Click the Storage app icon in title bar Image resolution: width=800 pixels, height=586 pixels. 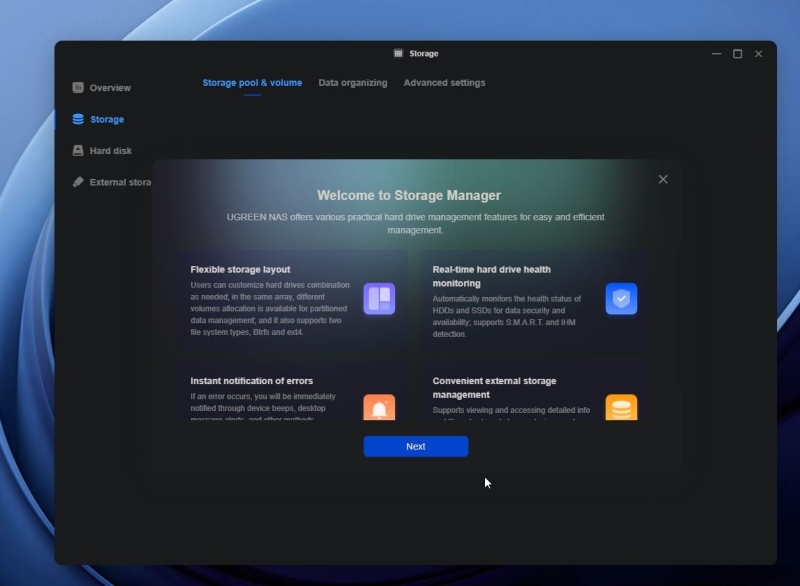click(398, 54)
